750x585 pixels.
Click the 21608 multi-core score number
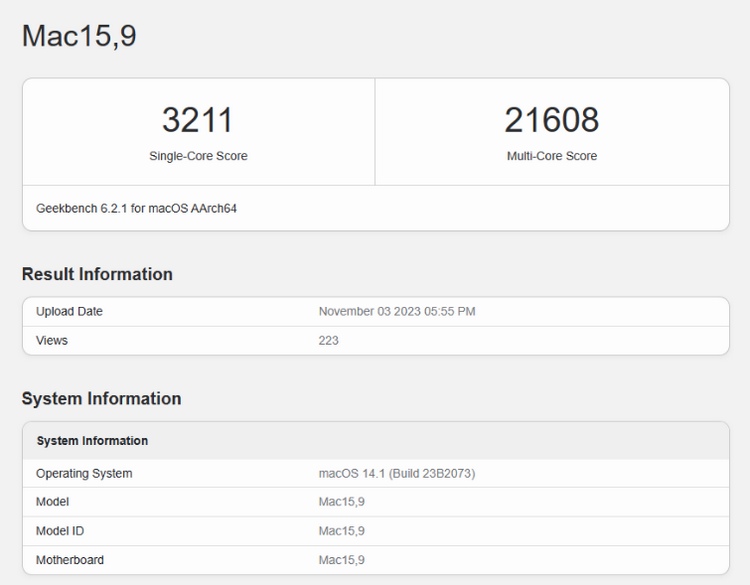551,120
